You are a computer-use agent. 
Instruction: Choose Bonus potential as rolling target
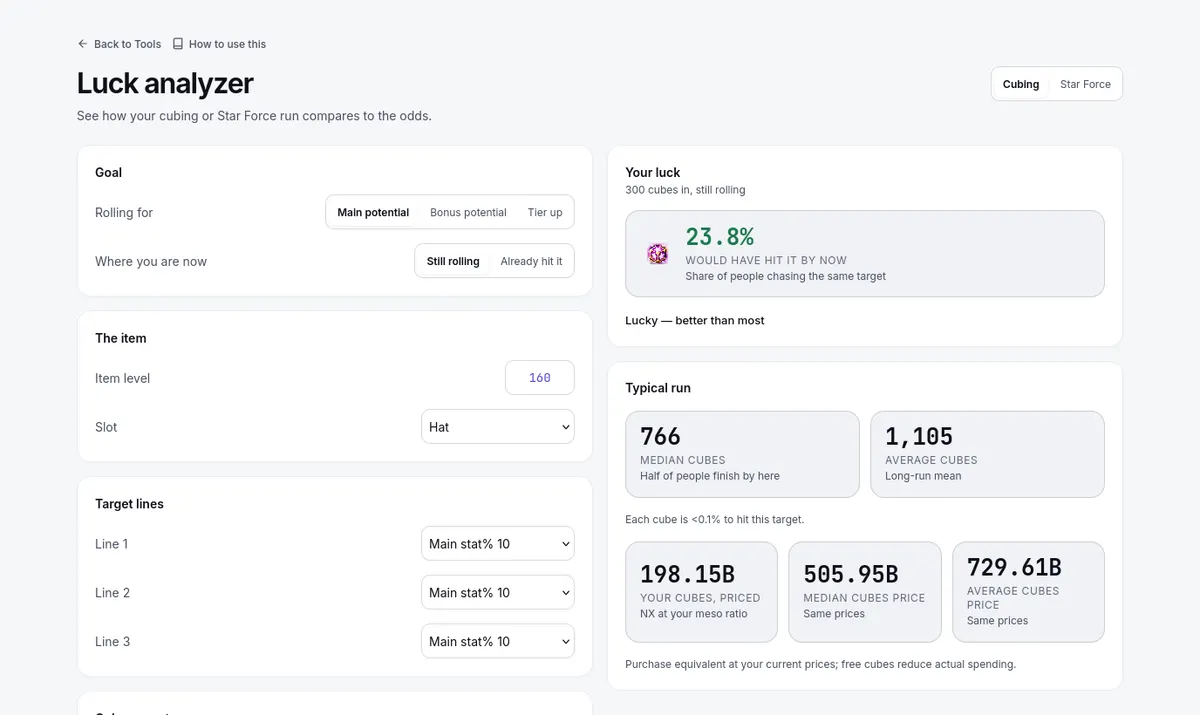tap(468, 212)
